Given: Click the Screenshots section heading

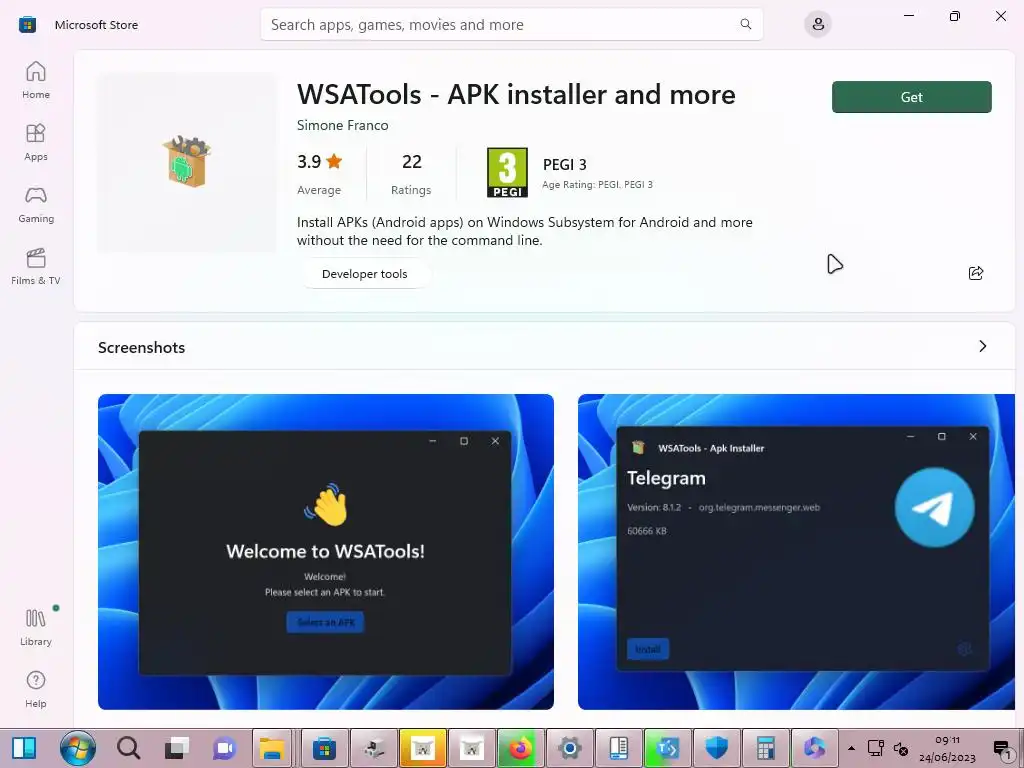Looking at the screenshot, I should pyautogui.click(x=141, y=347).
